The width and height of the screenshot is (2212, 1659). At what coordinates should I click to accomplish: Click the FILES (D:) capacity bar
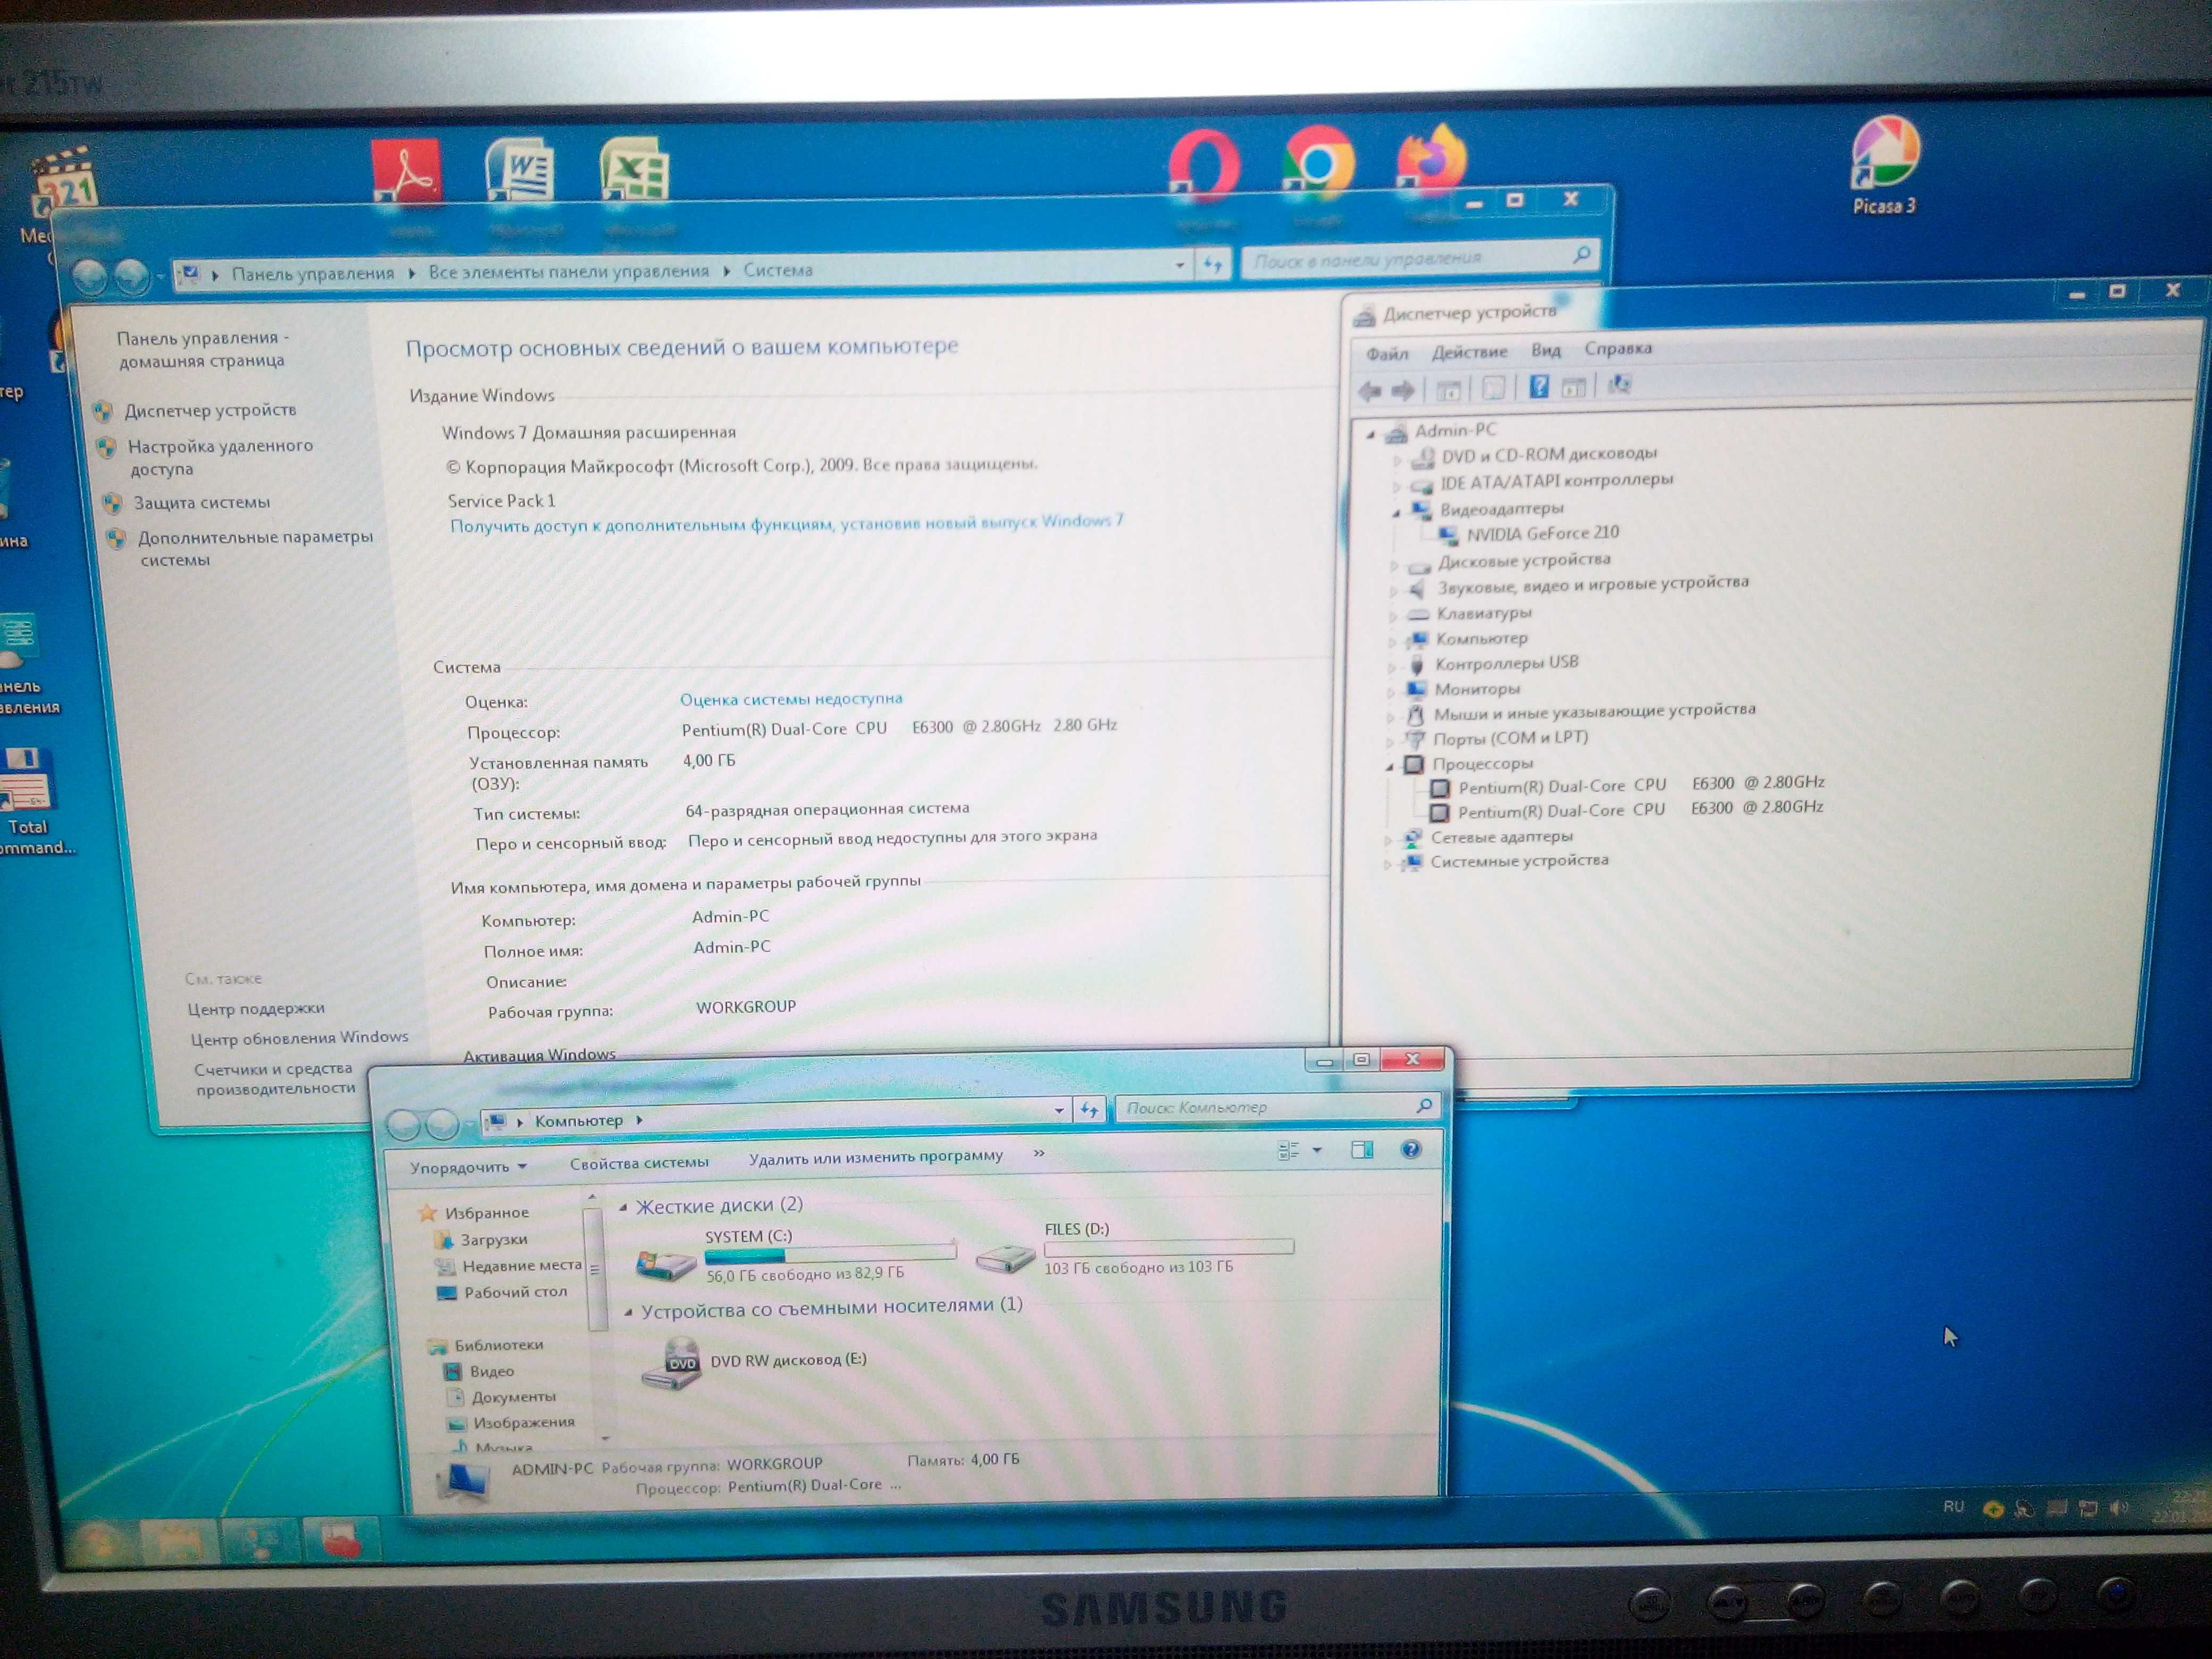(x=1168, y=1247)
